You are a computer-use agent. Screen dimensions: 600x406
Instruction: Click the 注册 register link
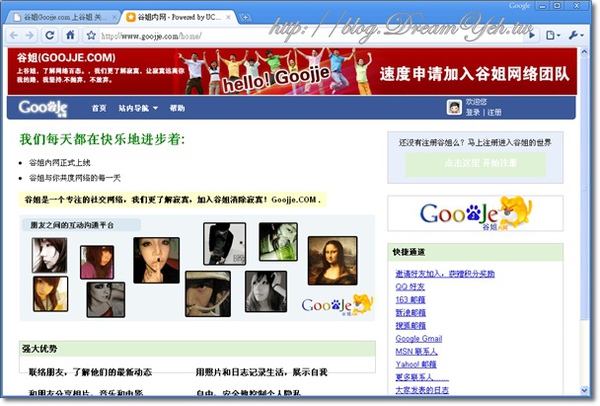click(x=494, y=113)
